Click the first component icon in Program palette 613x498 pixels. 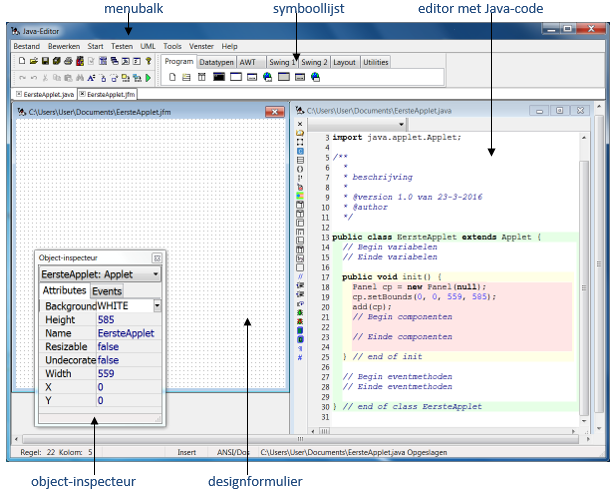(172, 77)
